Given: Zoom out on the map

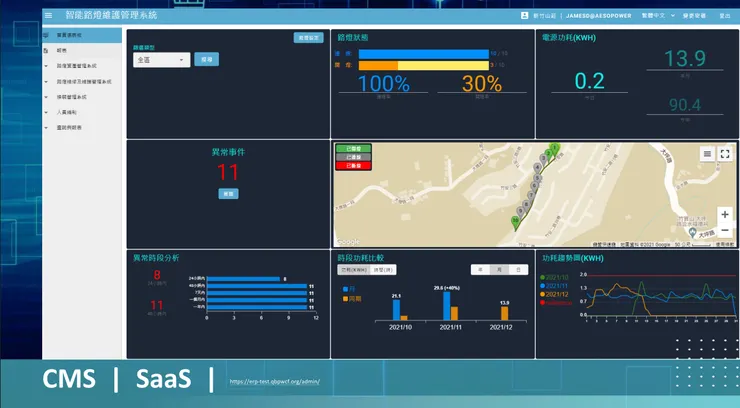Looking at the screenshot, I should point(725,230).
